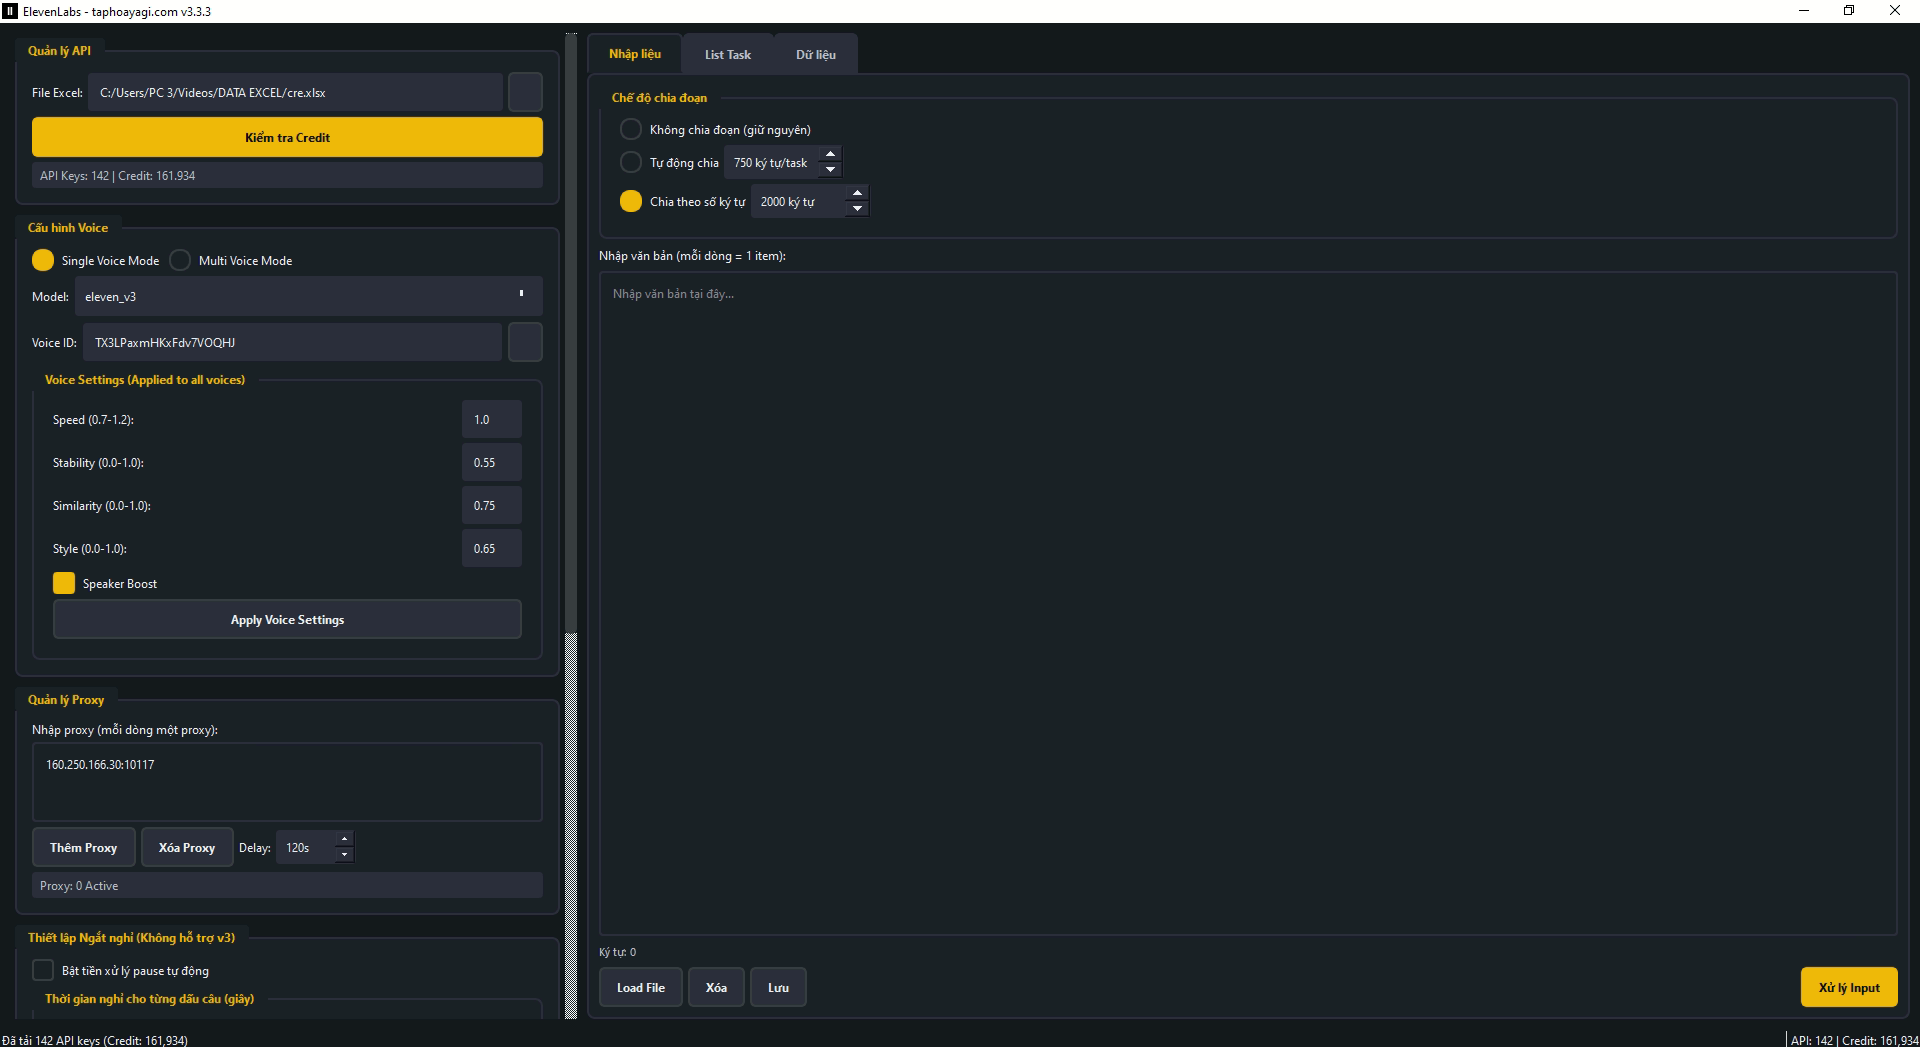Switch to the List Task tab
The height and width of the screenshot is (1047, 1920).
(727, 55)
